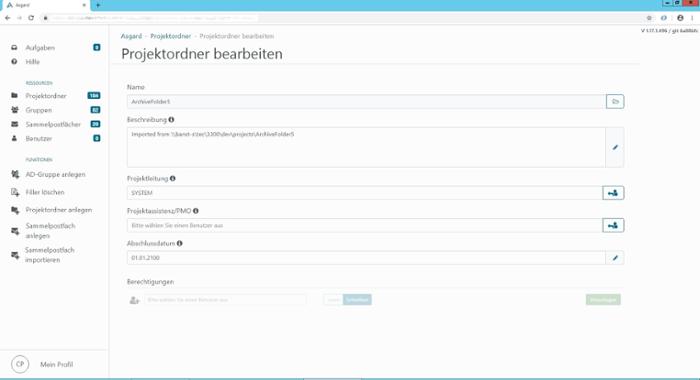Click the green add button in Berechtigungen
Screen dimensions: 700x380
tap(603, 300)
